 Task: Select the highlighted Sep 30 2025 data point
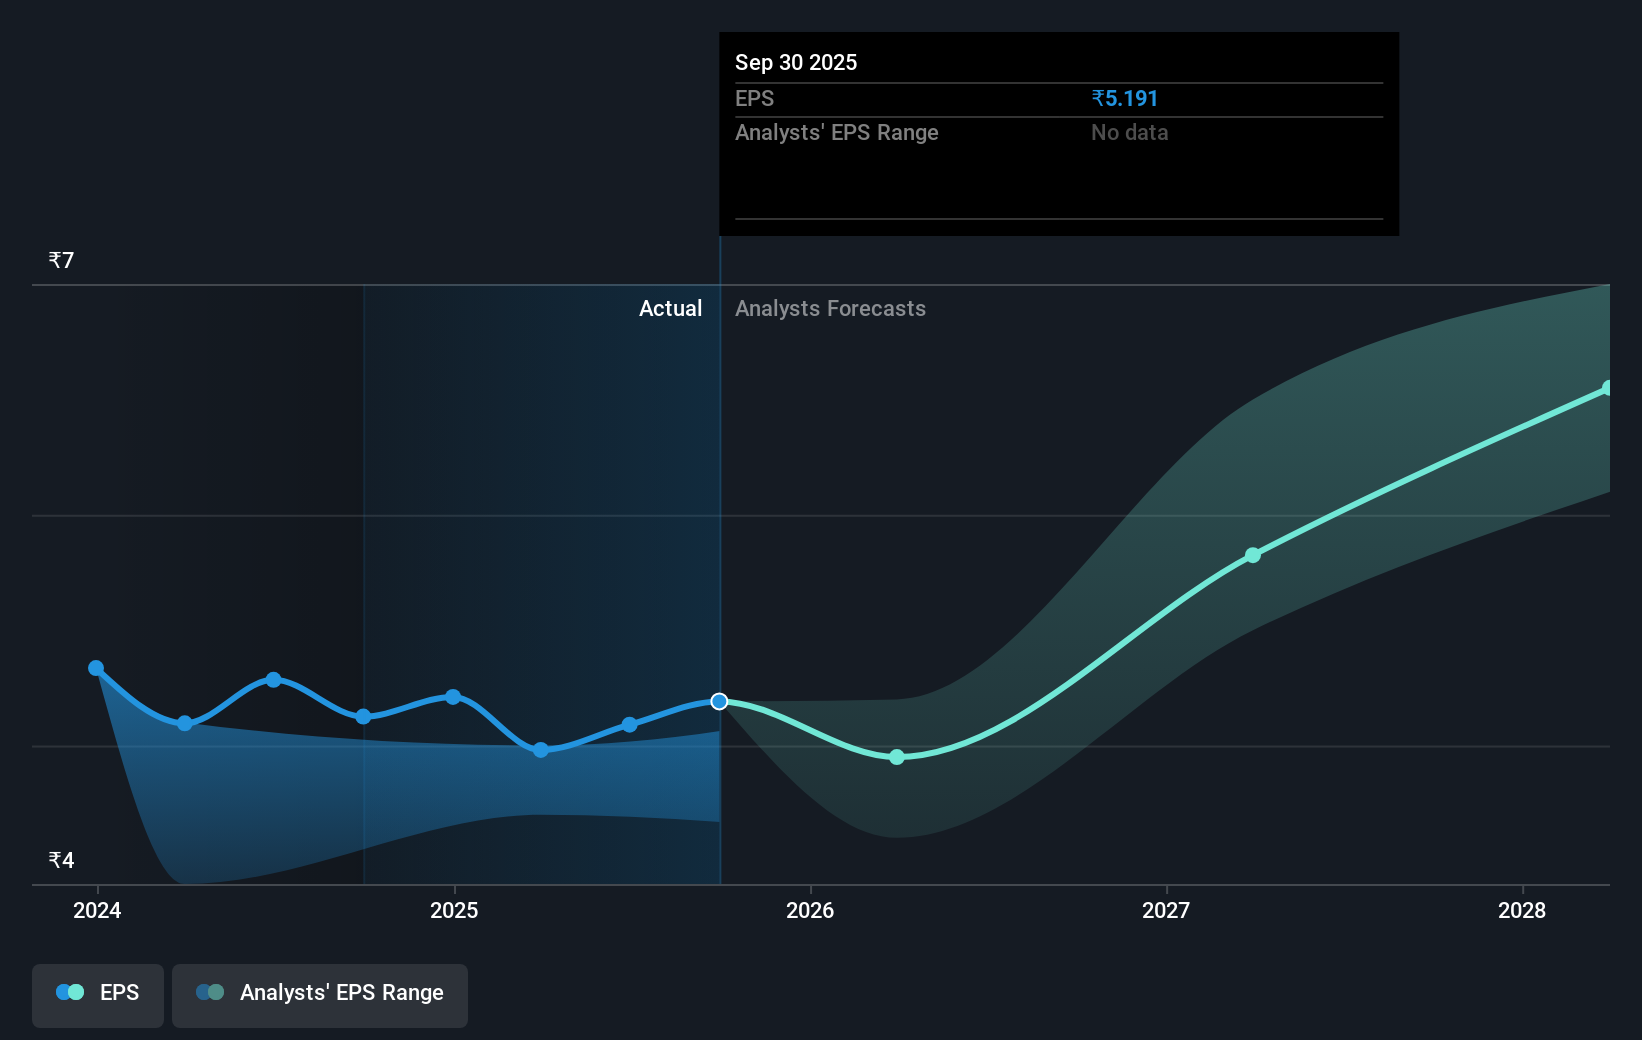click(x=718, y=702)
